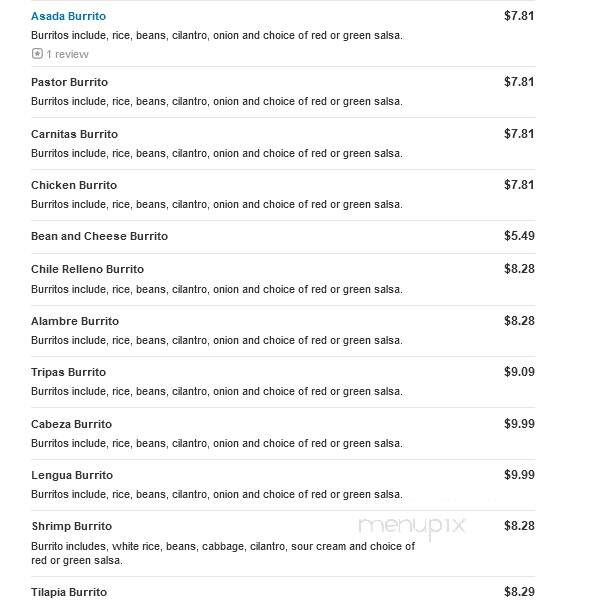The width and height of the screenshot is (591, 608).
Task: Select the Alambre Burrito item
Action: tap(75, 321)
